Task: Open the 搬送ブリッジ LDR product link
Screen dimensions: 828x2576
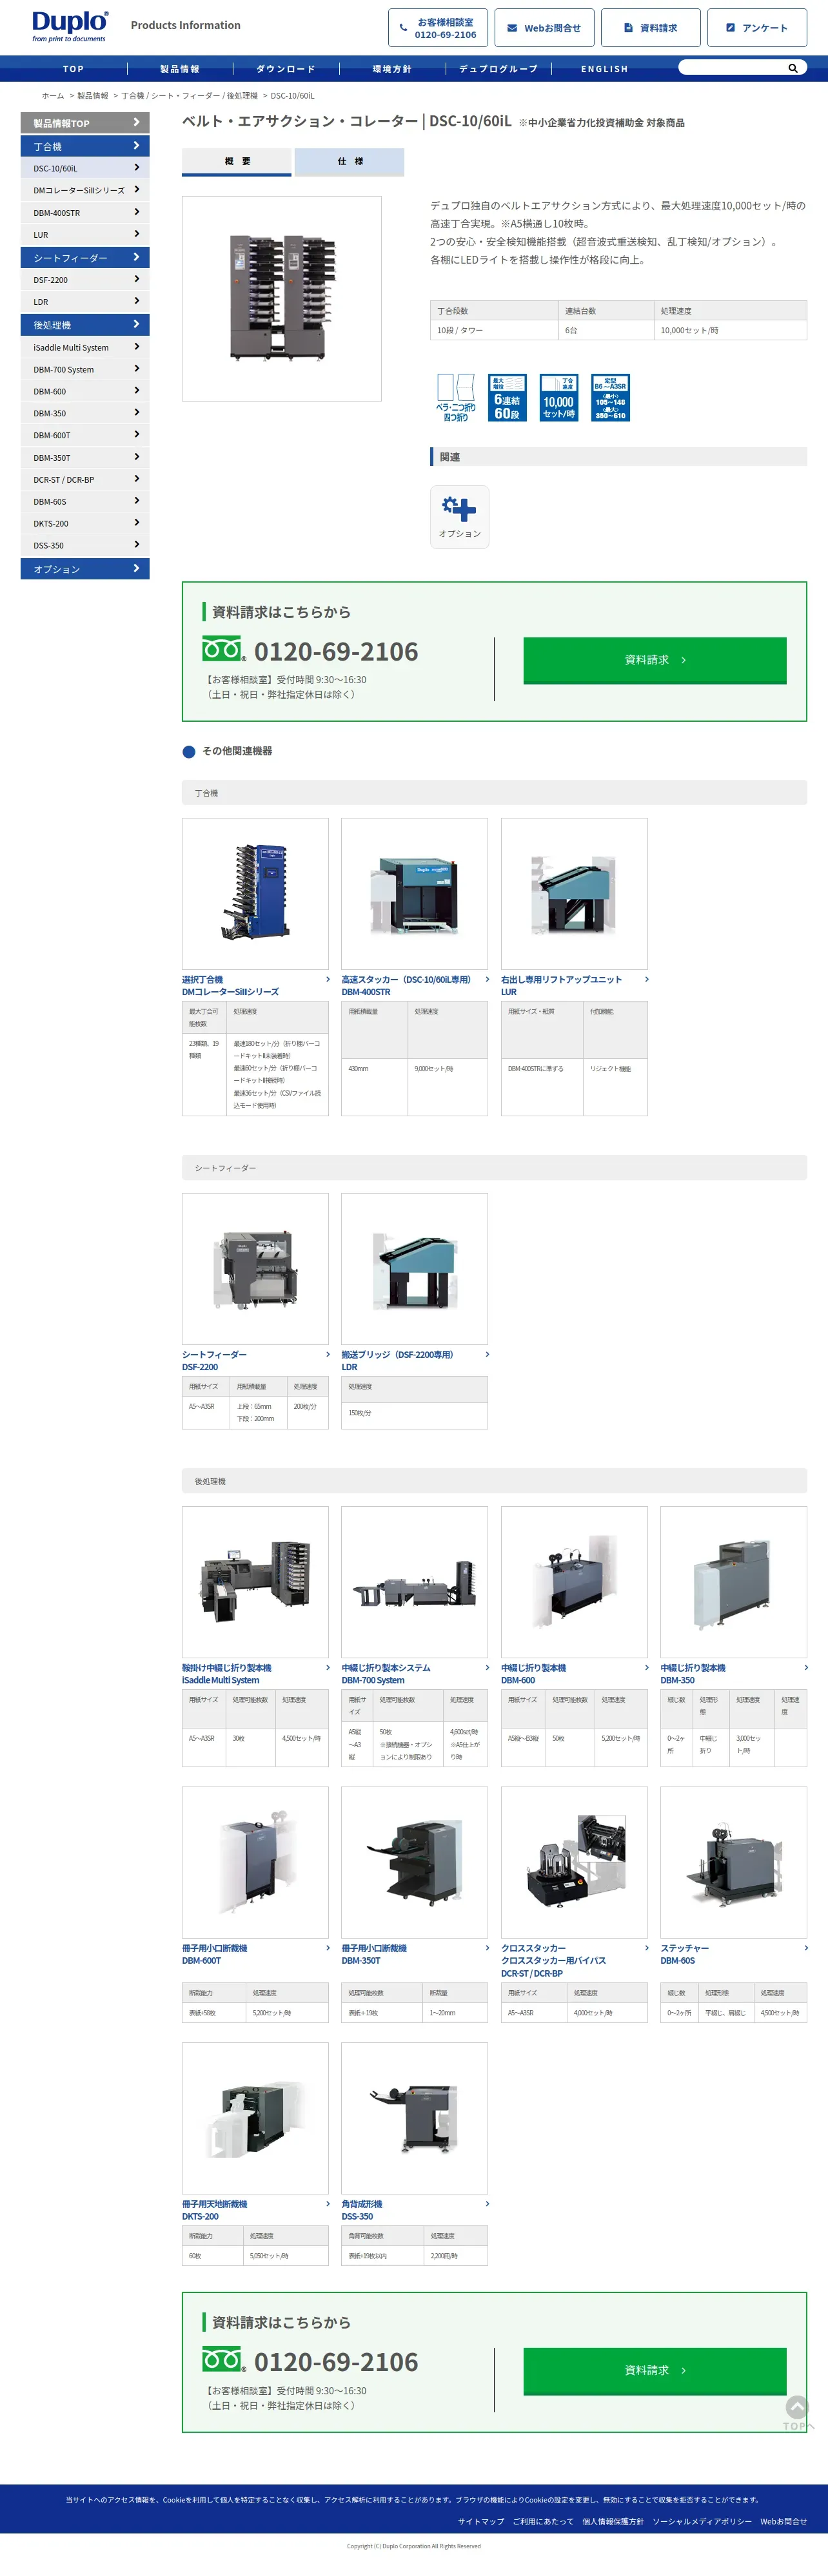Action: point(397,1360)
